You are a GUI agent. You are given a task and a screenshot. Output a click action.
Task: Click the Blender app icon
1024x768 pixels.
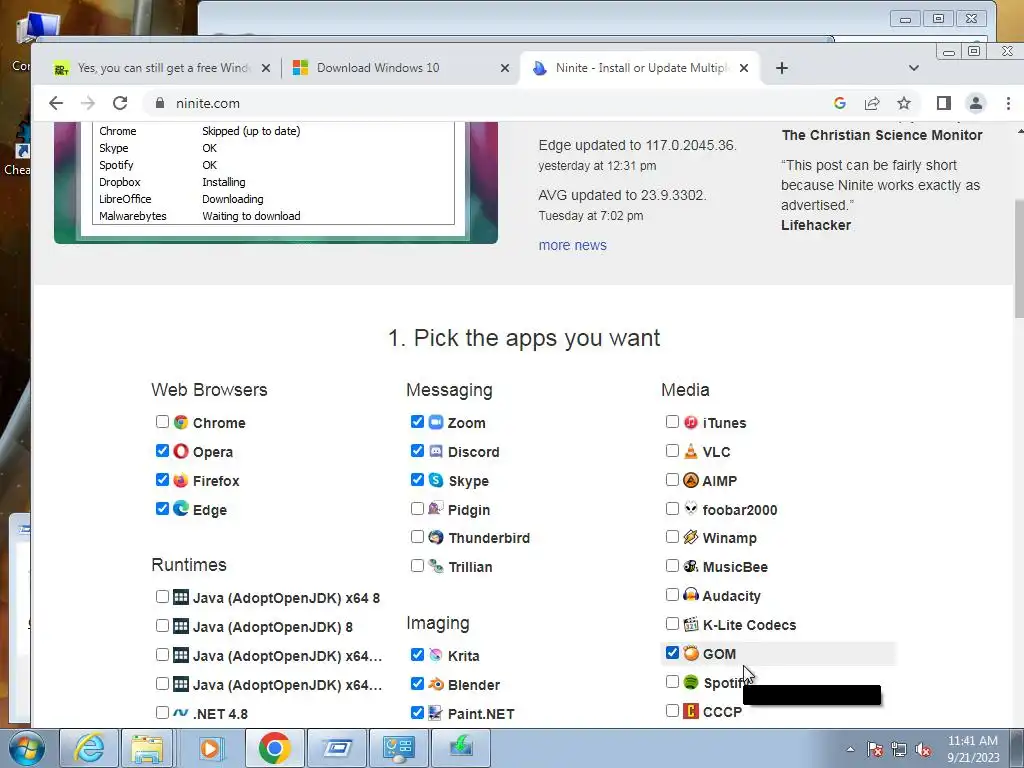pos(436,684)
